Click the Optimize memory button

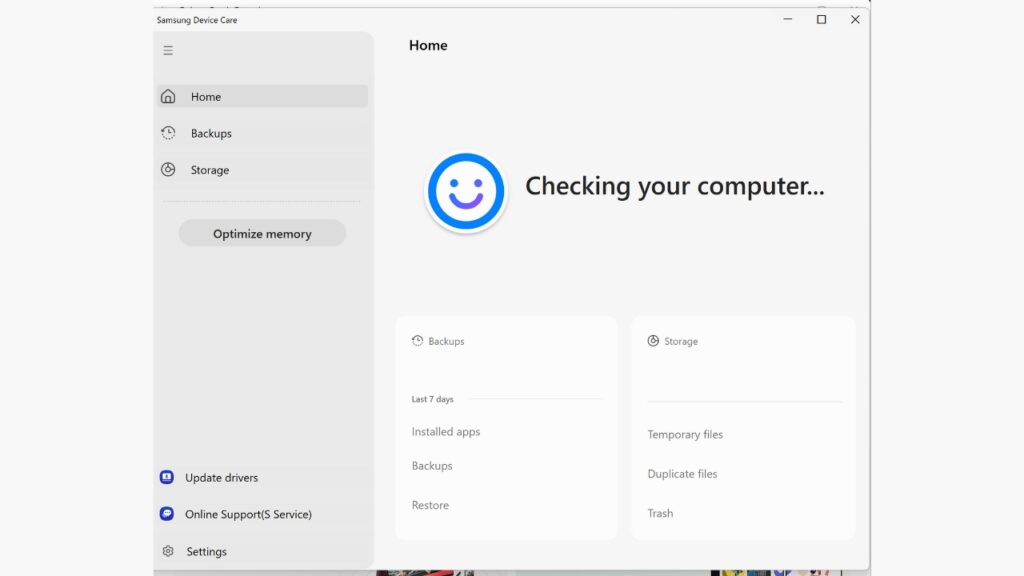coord(263,233)
